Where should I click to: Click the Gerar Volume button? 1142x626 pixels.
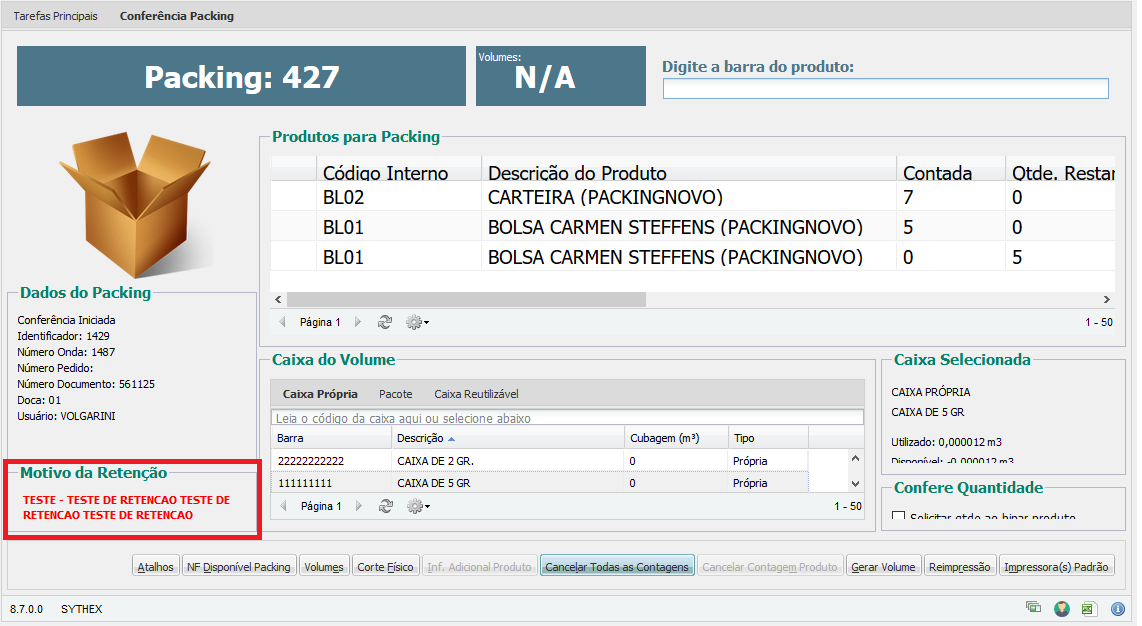[x=883, y=566]
